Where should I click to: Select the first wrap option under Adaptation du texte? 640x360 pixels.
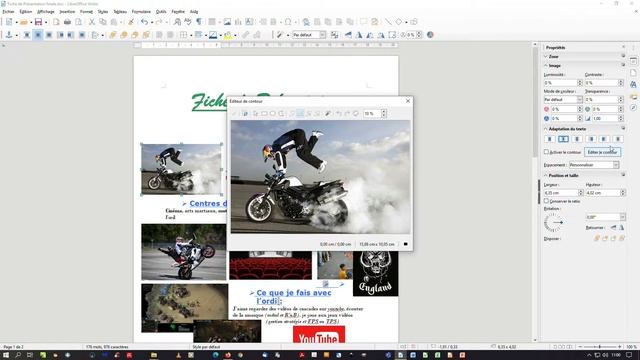[549, 139]
